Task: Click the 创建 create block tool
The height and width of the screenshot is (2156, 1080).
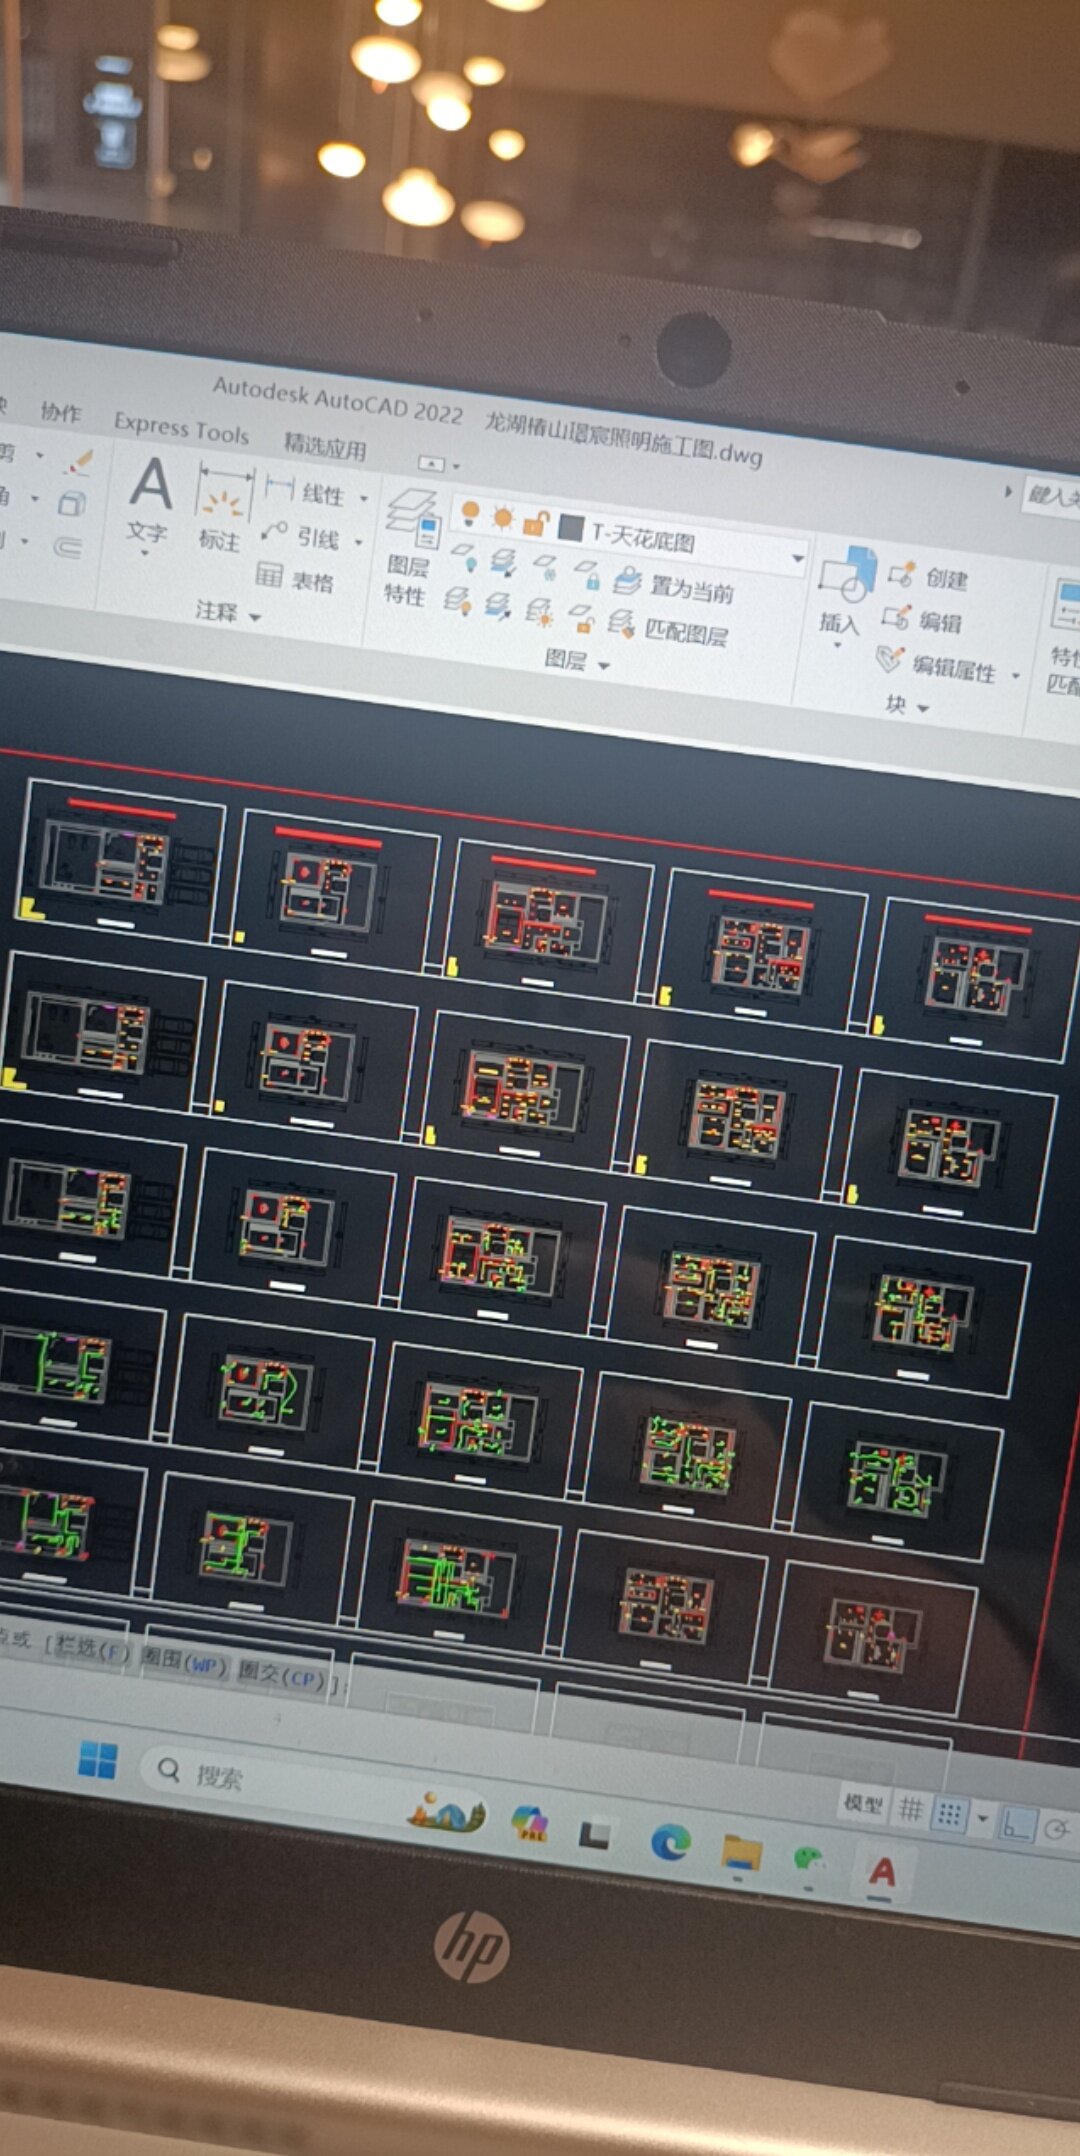Action: 928,577
